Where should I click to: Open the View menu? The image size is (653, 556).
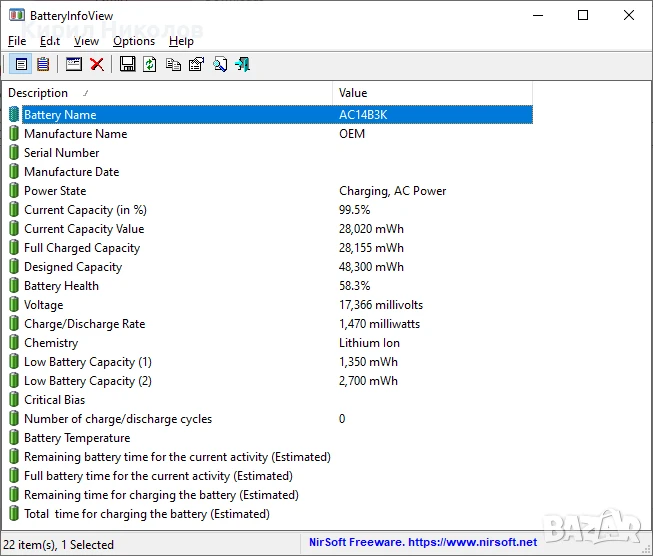click(86, 41)
